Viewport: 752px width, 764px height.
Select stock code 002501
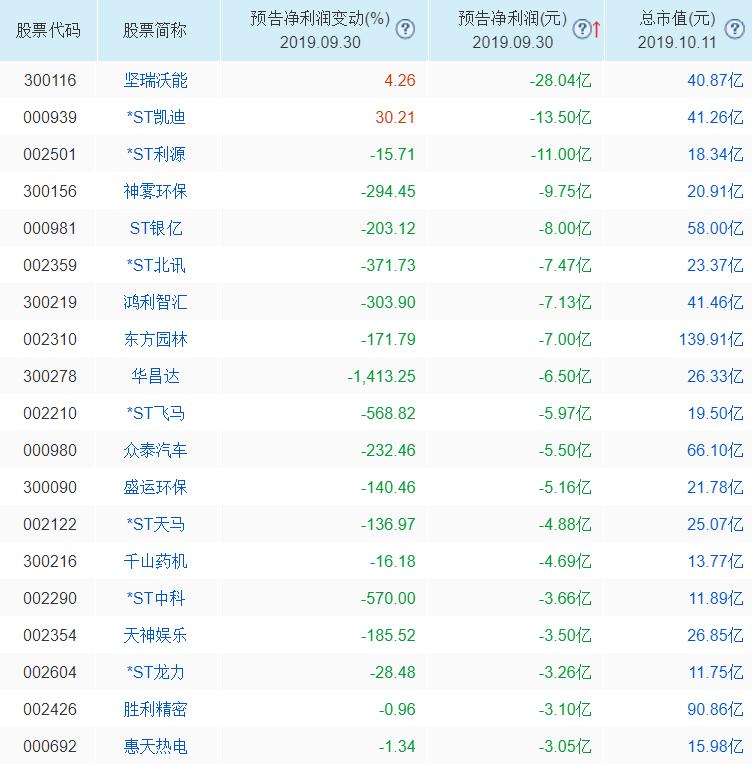coord(50,154)
